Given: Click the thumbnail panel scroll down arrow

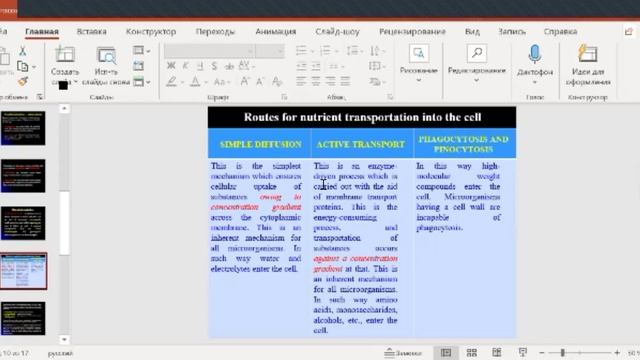Looking at the screenshot, I should [64, 339].
